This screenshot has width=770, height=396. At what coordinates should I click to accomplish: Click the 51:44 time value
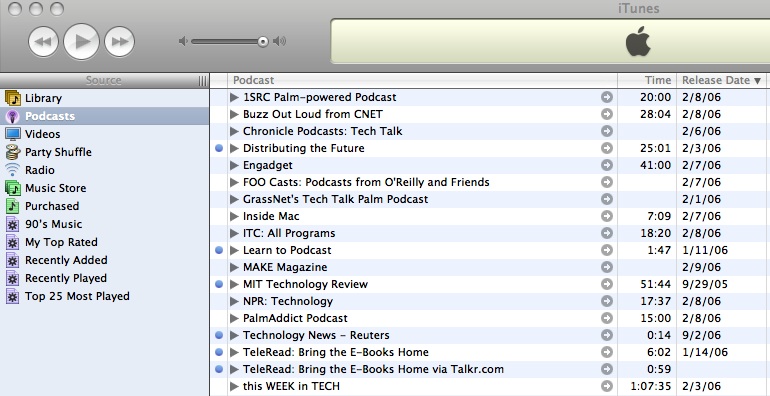coord(655,284)
